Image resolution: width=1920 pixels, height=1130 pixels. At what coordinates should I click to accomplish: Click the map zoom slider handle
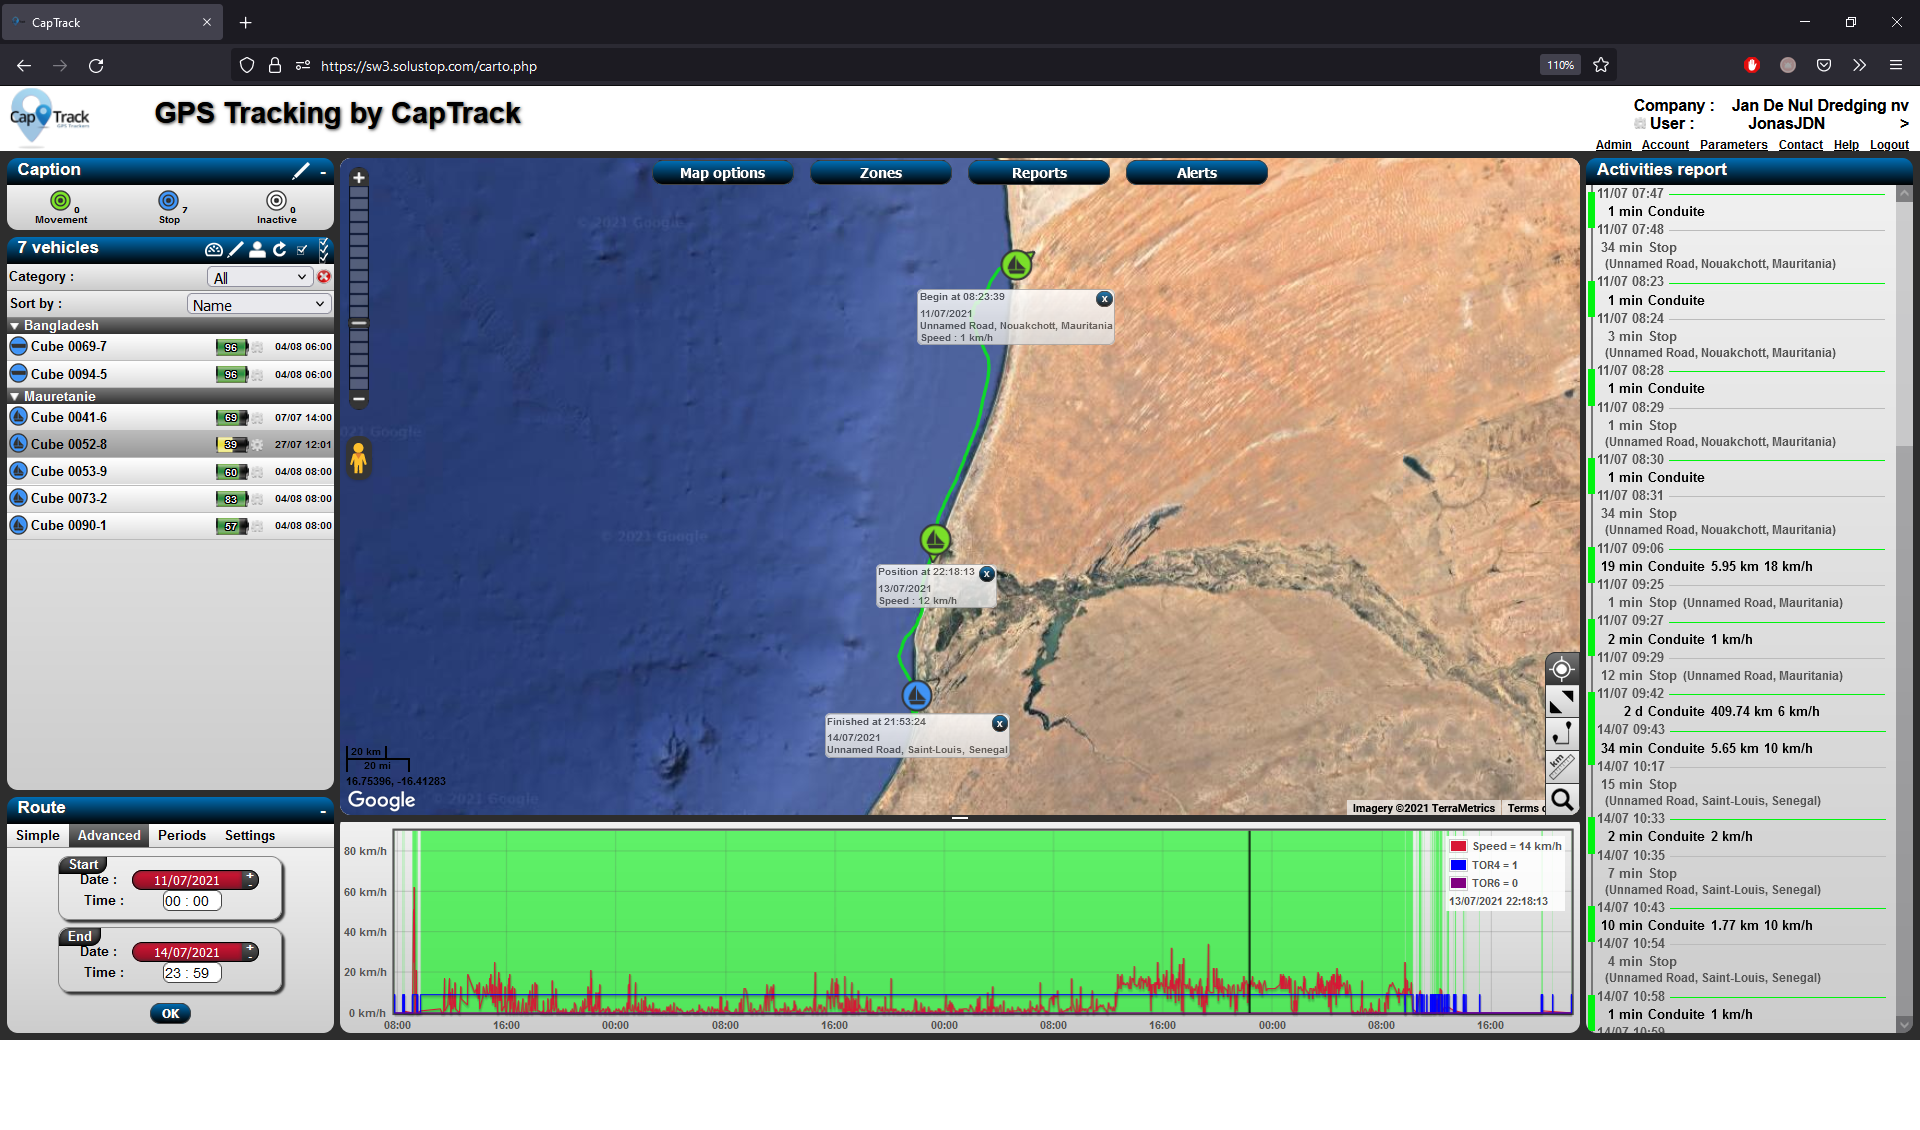tap(359, 323)
